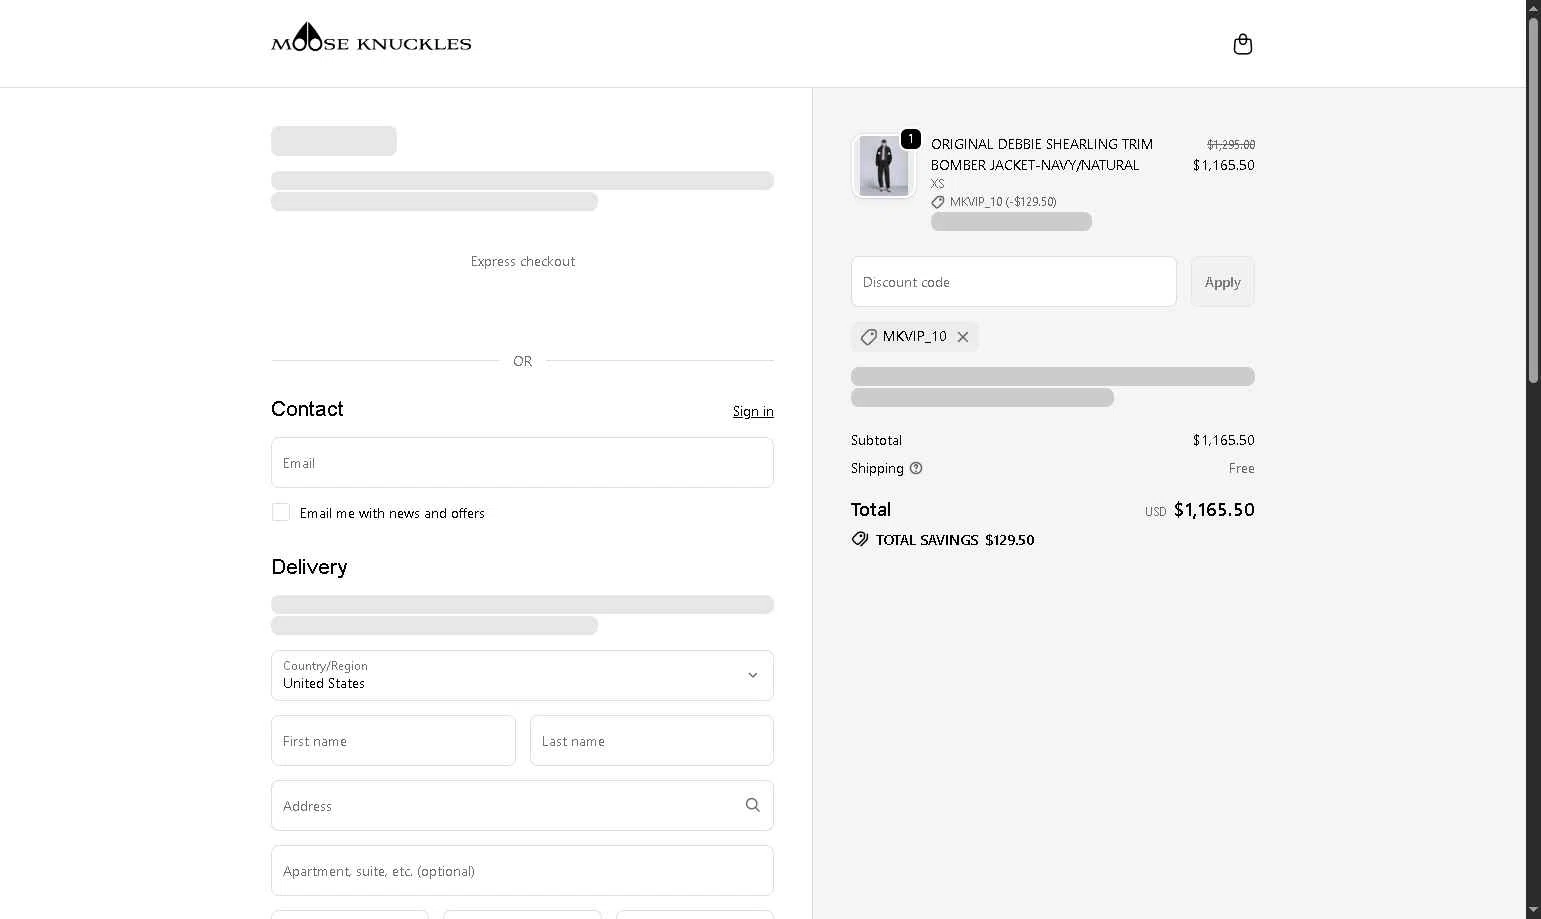The image size is (1541, 919).
Task: Click the TOTAL SAVINGS $129.50 text
Action: (955, 540)
